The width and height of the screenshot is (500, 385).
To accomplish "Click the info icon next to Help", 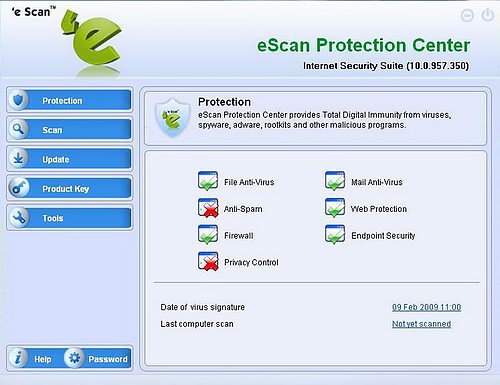I will [x=18, y=358].
